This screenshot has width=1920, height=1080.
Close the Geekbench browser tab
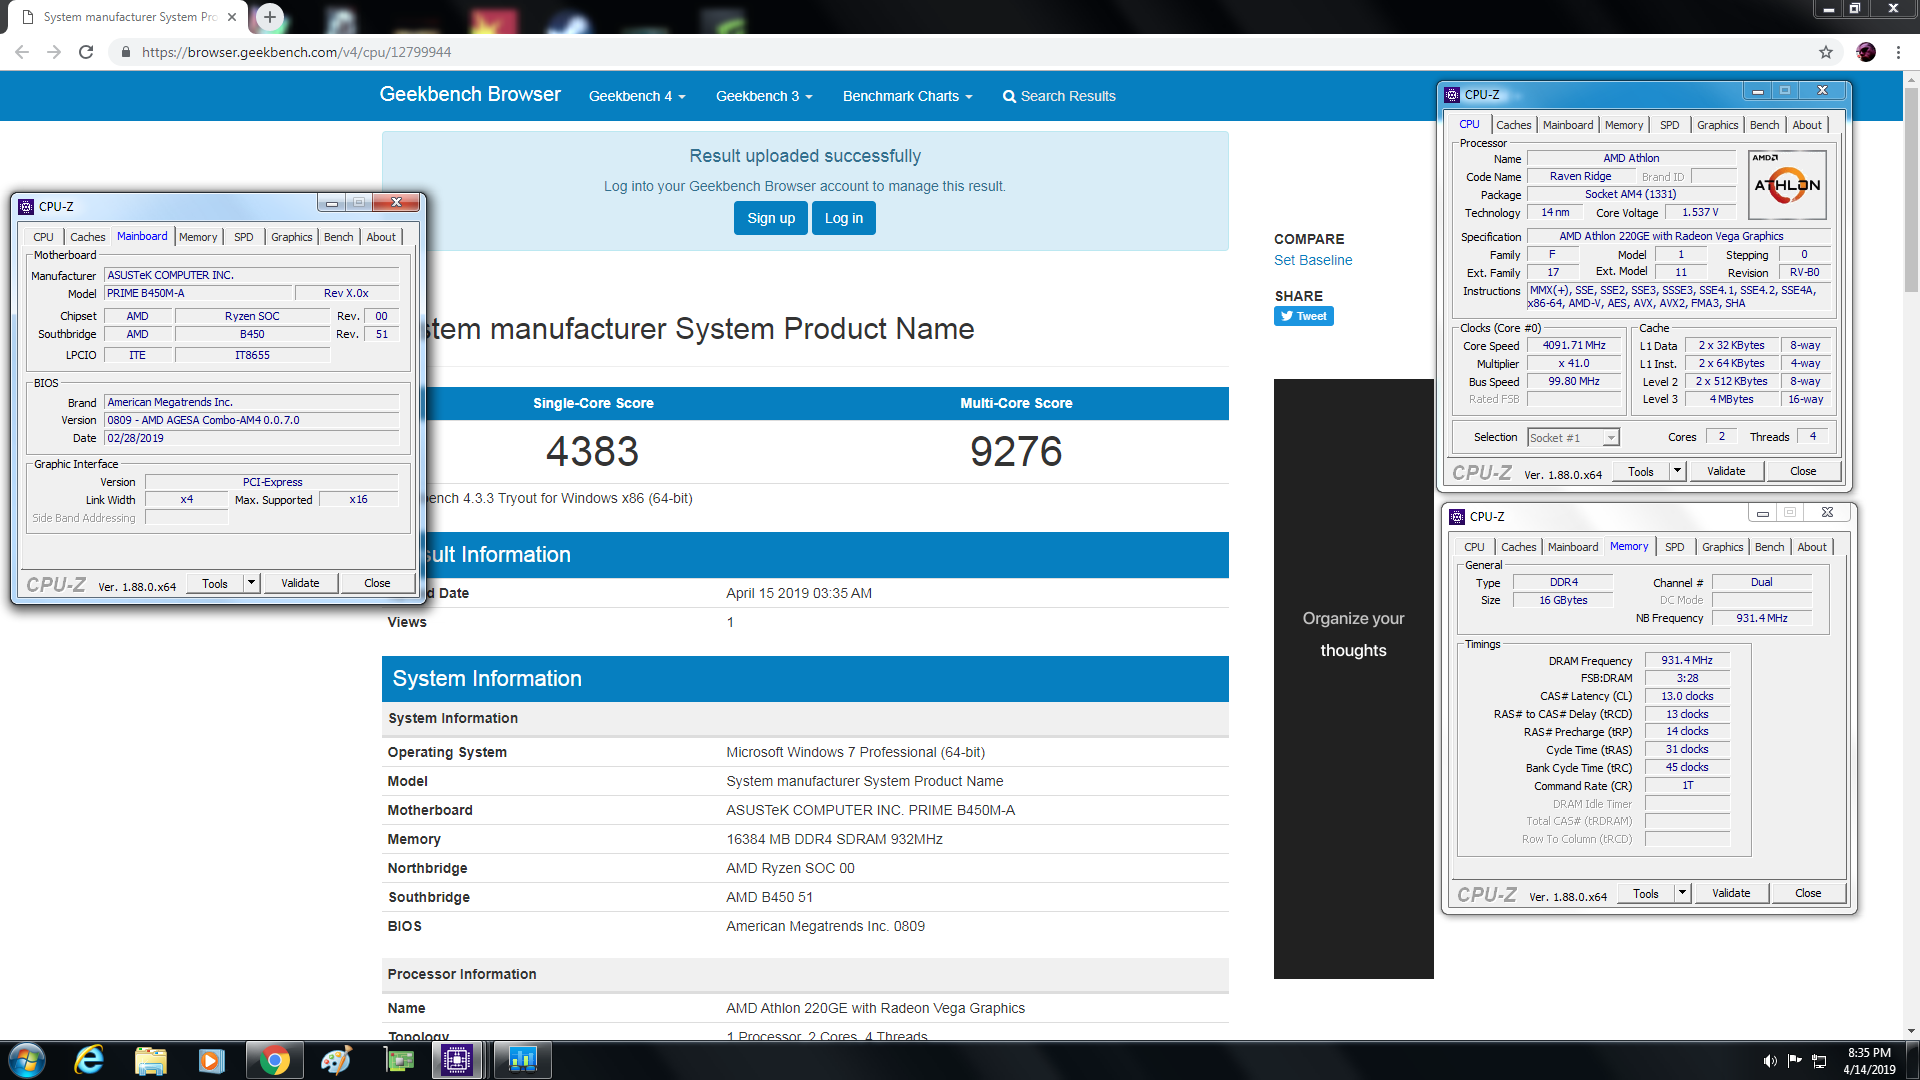(232, 17)
